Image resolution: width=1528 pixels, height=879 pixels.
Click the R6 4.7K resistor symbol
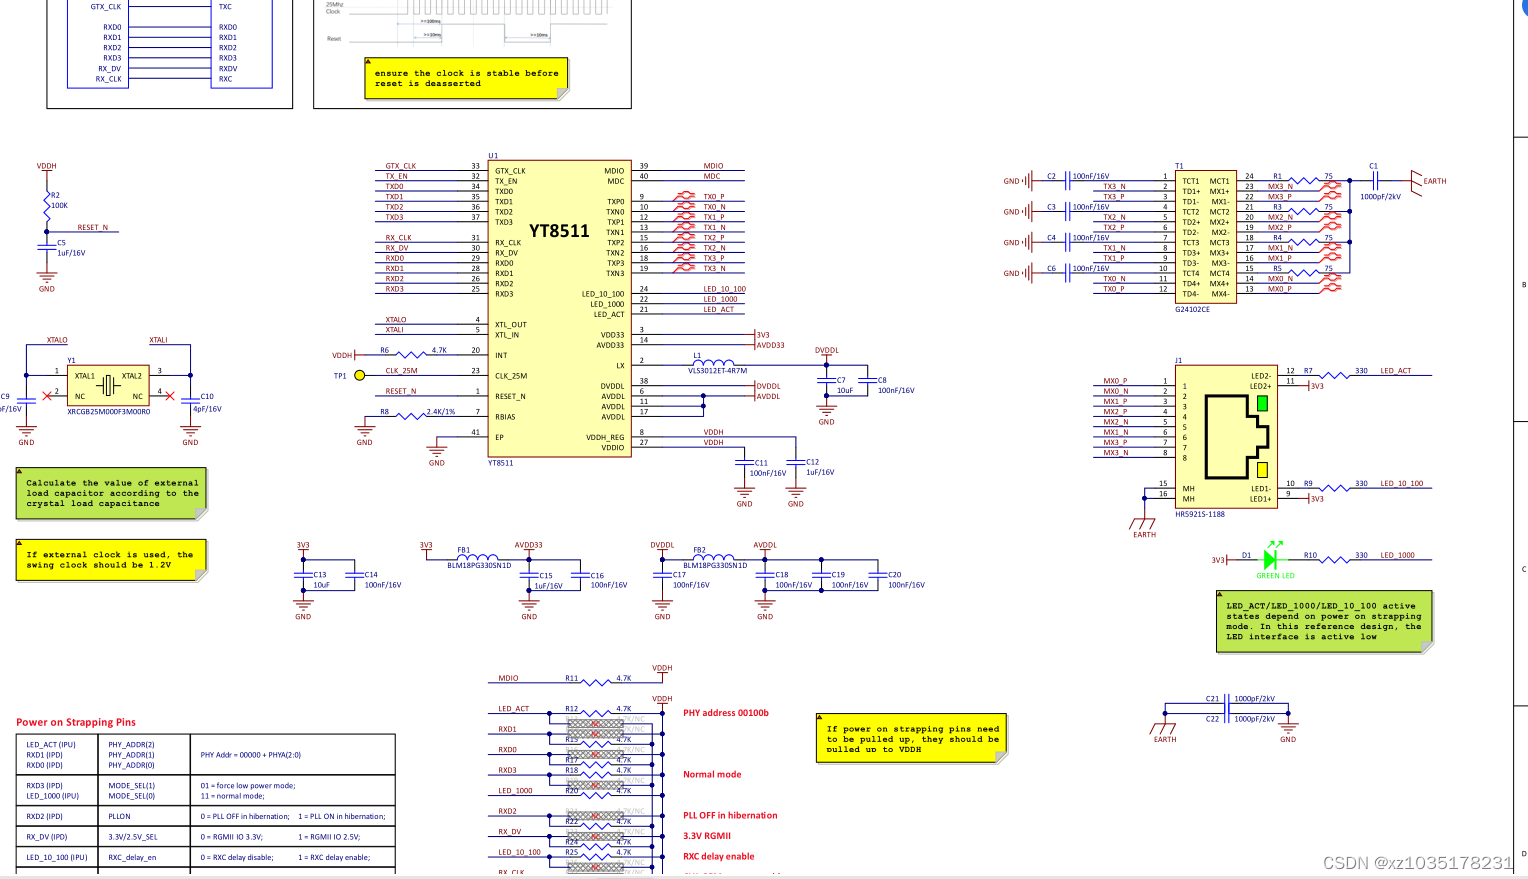(412, 355)
